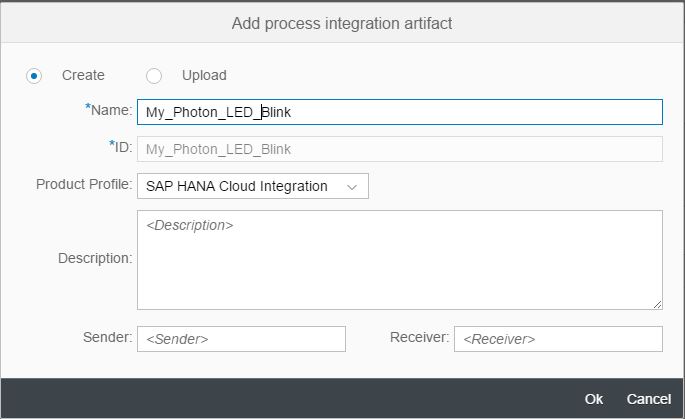Focus the Description text area
Image resolution: width=685 pixels, height=419 pixels.
pos(400,260)
